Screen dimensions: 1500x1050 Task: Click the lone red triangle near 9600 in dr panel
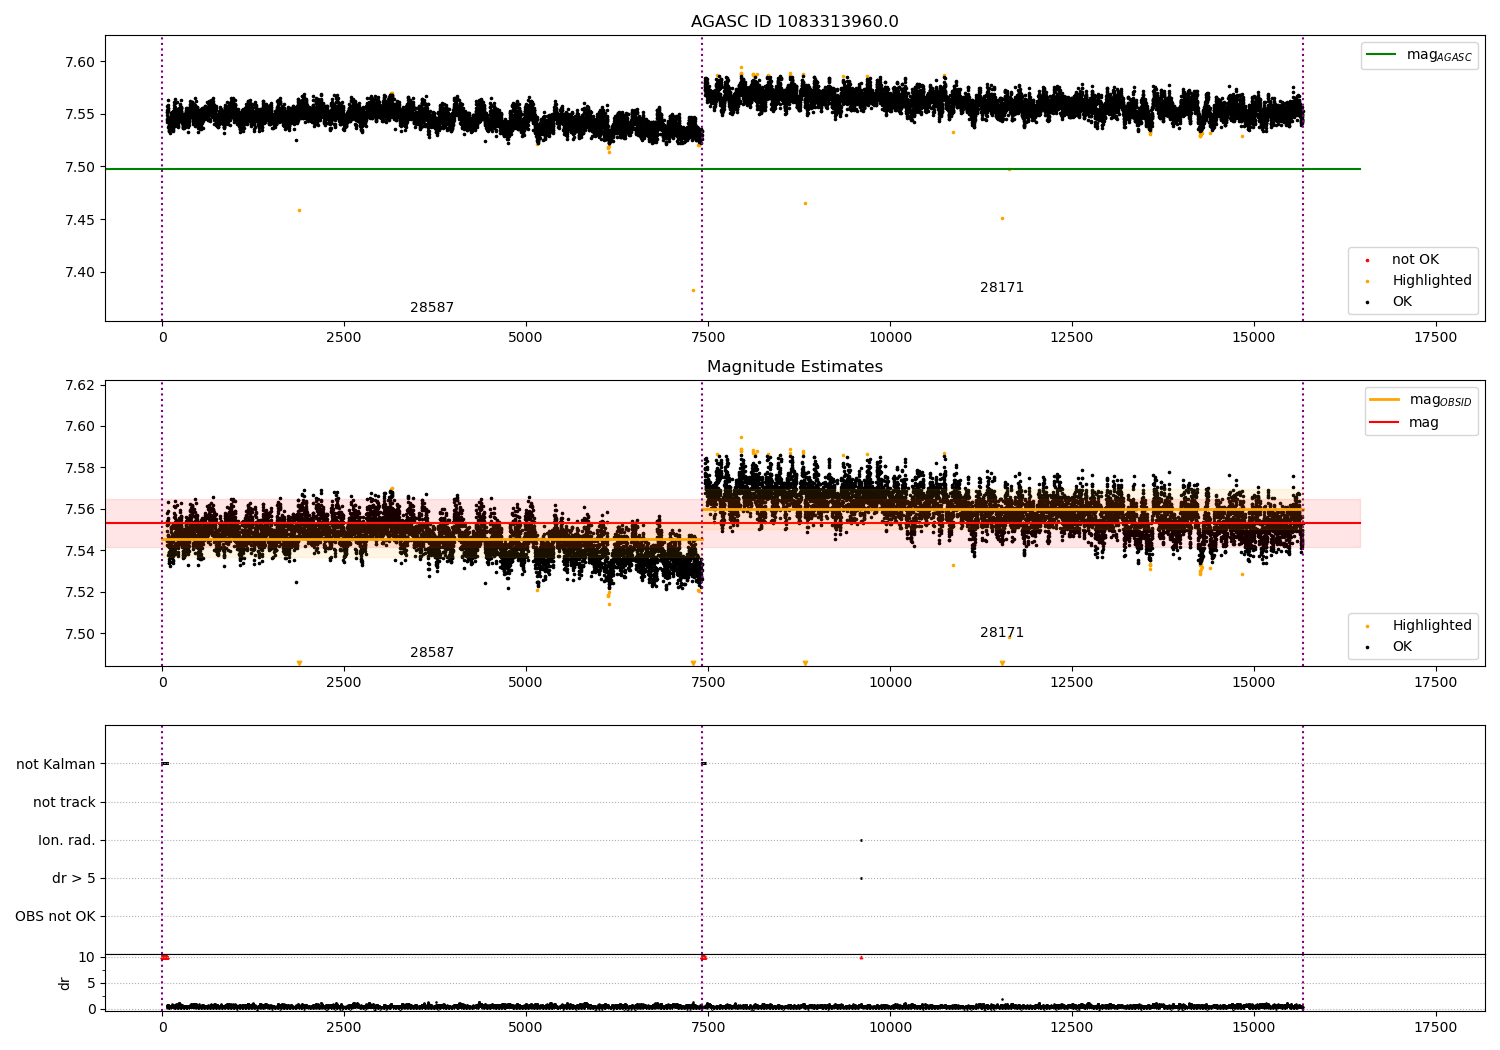(861, 957)
